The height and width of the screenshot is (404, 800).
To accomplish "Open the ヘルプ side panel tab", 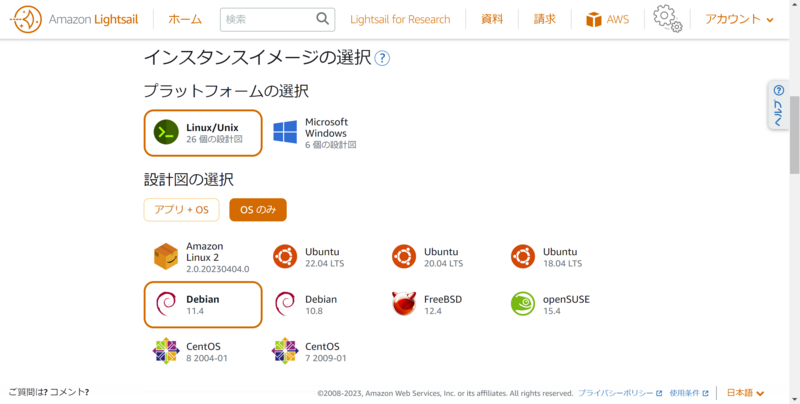I will click(x=779, y=105).
